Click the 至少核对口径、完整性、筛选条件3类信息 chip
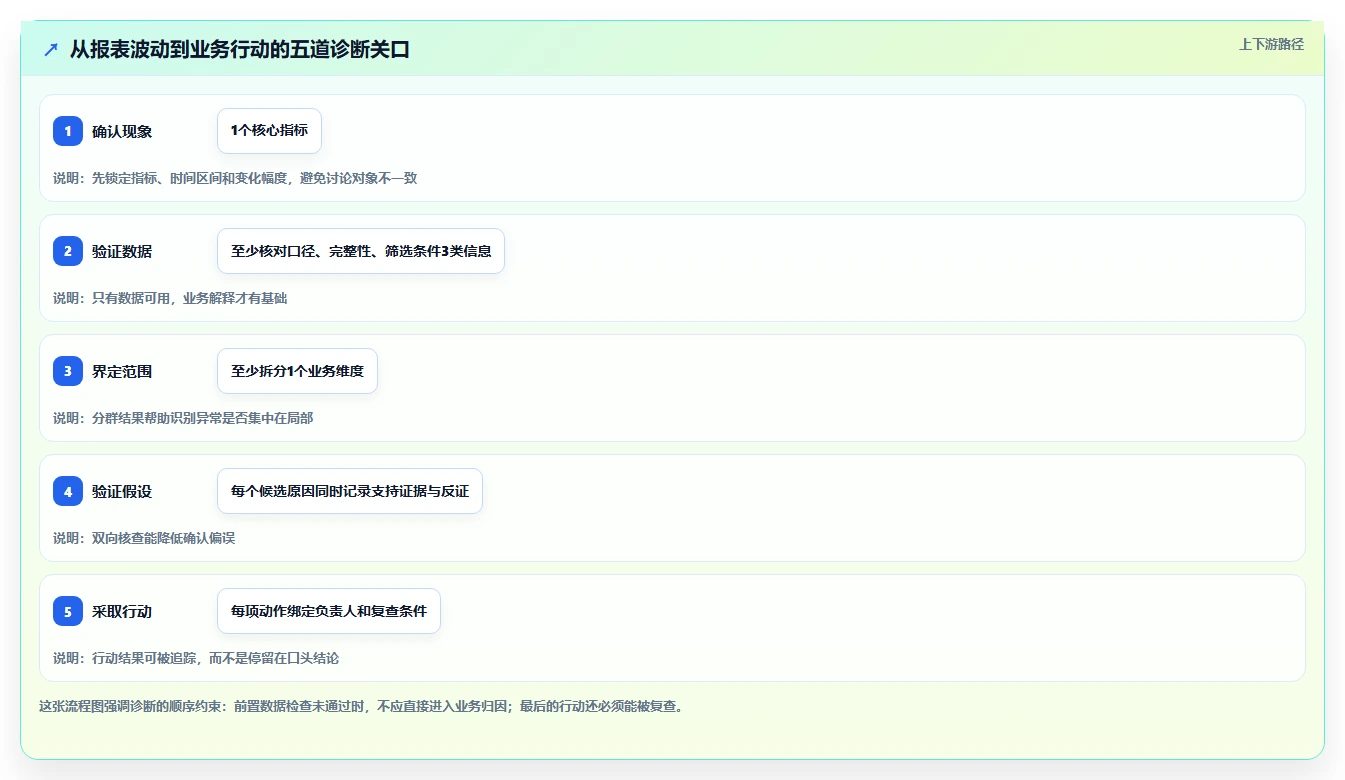The width and height of the screenshot is (1345, 780). point(361,251)
